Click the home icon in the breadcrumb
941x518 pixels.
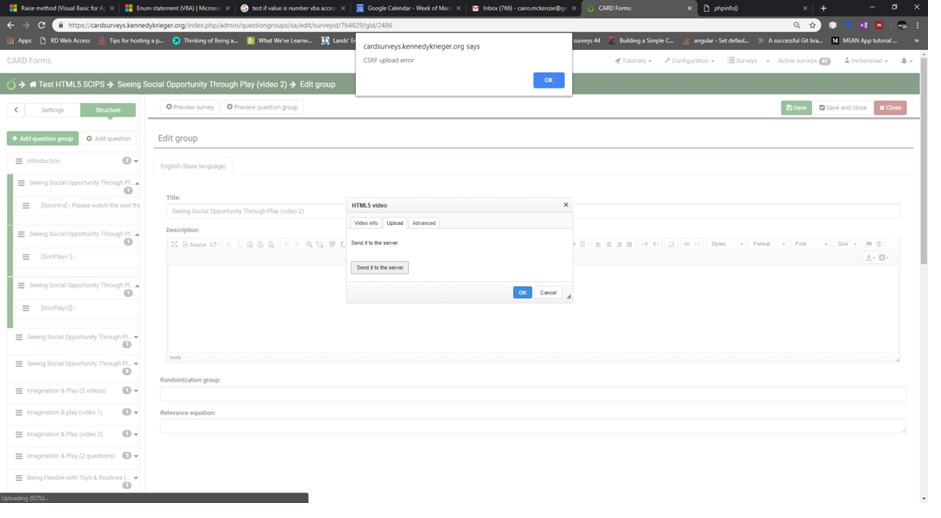click(33, 85)
